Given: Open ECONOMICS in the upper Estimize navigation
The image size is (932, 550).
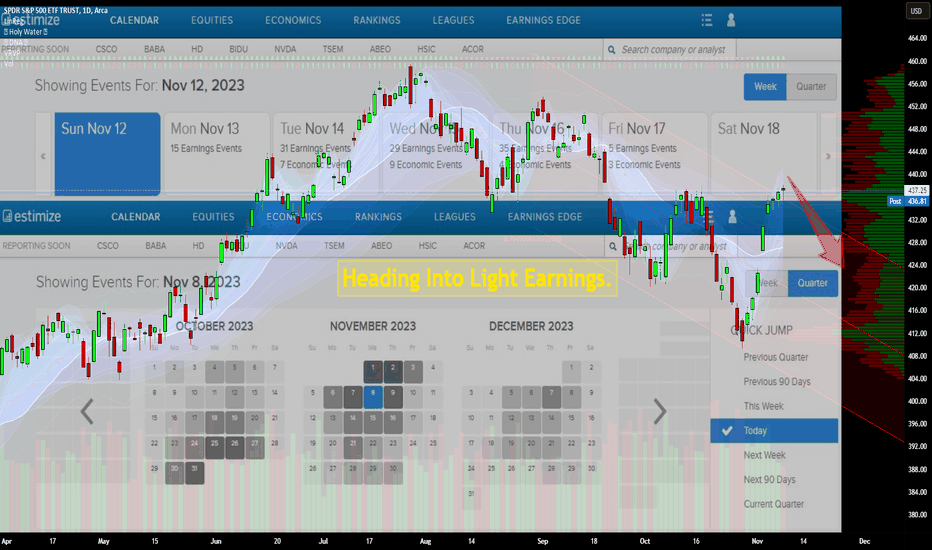Looking at the screenshot, I should [x=293, y=20].
